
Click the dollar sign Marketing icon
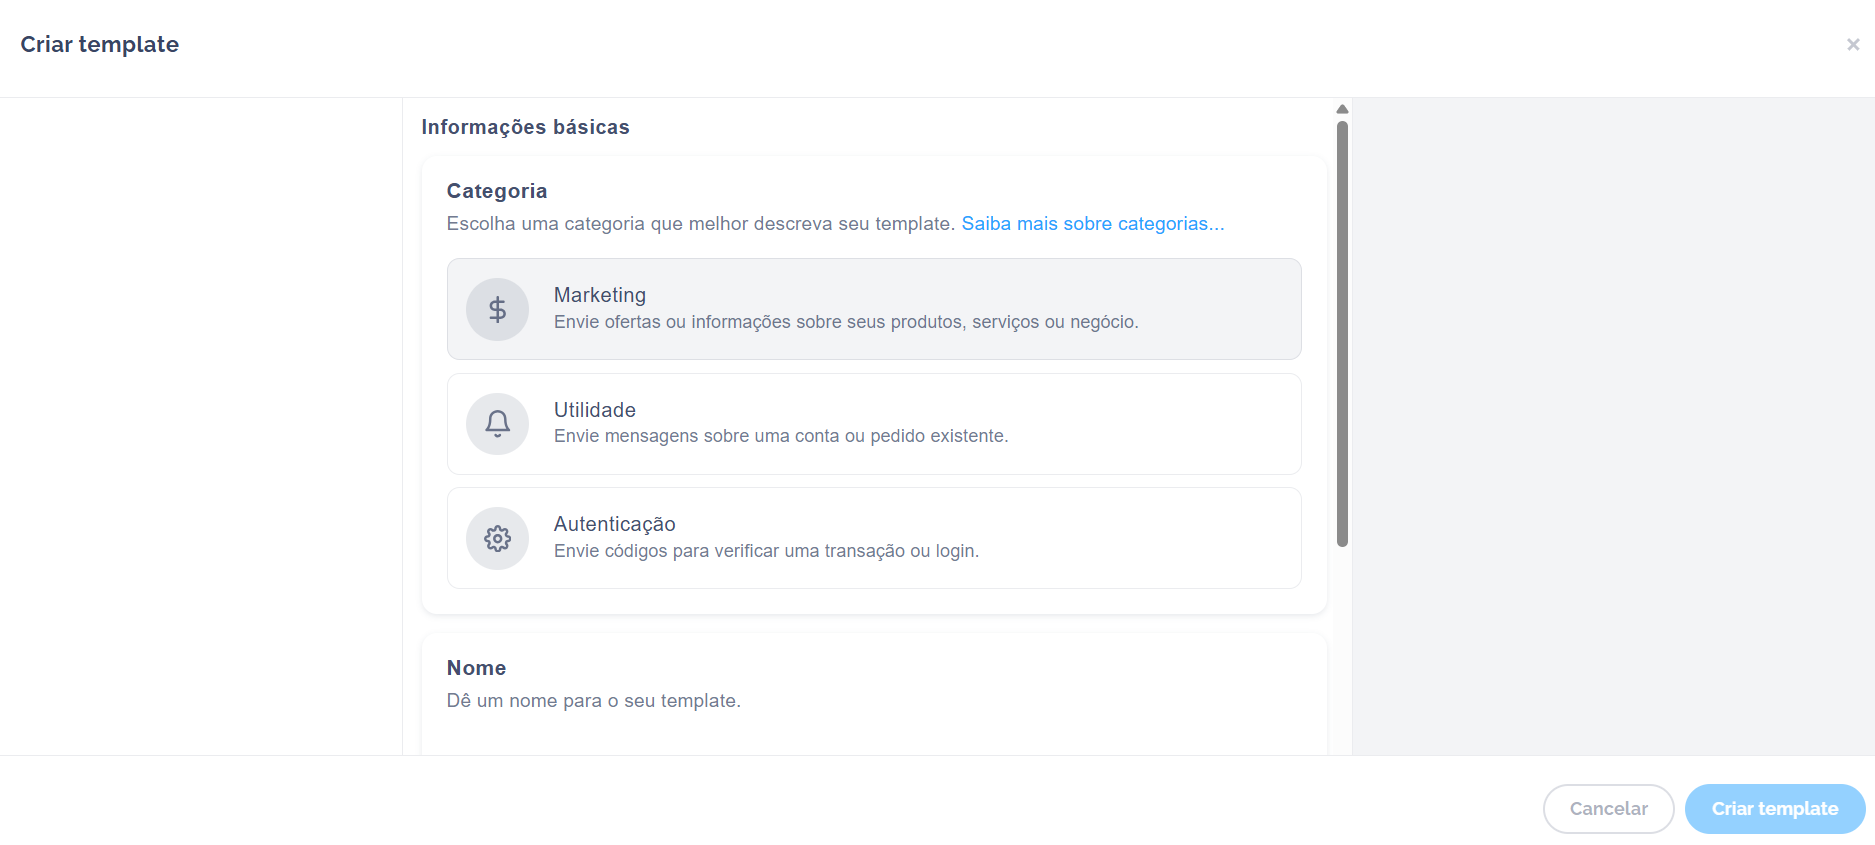pyautogui.click(x=497, y=309)
